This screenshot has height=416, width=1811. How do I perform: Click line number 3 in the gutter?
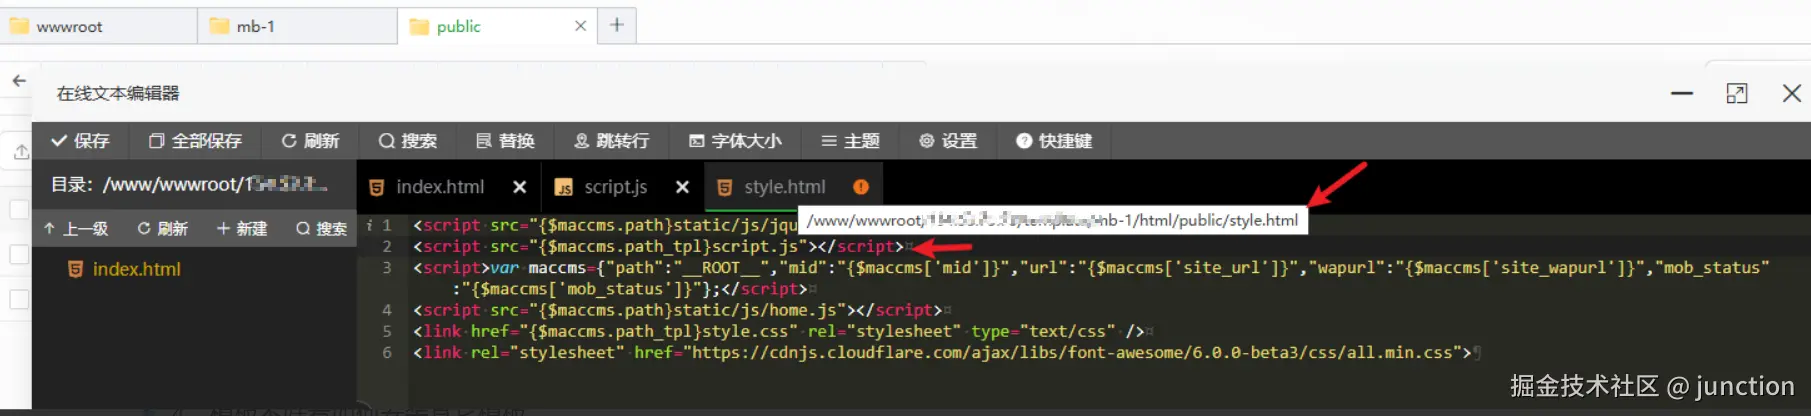(x=387, y=267)
